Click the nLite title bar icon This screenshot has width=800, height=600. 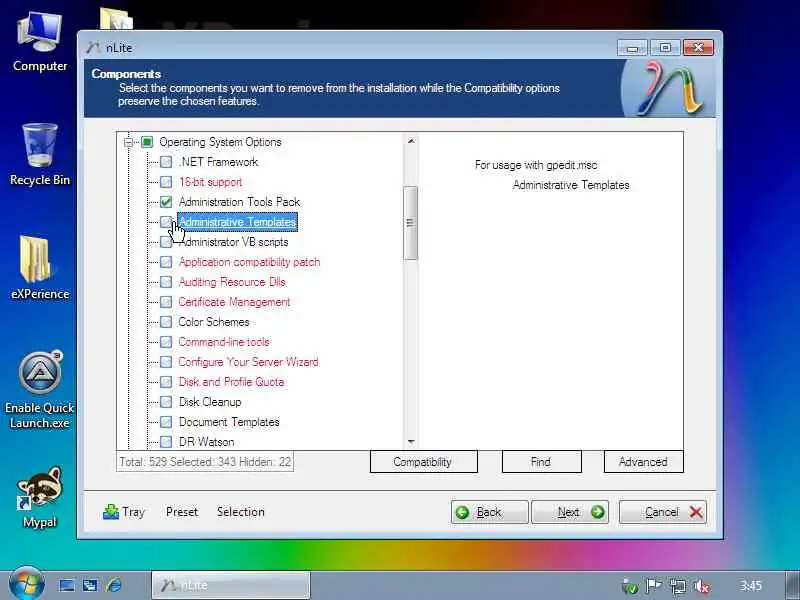tap(93, 47)
